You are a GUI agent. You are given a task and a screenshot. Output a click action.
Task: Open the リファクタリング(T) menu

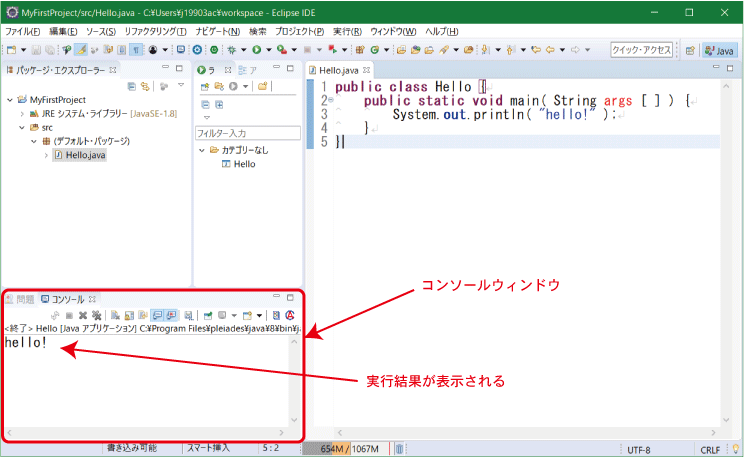(x=156, y=31)
